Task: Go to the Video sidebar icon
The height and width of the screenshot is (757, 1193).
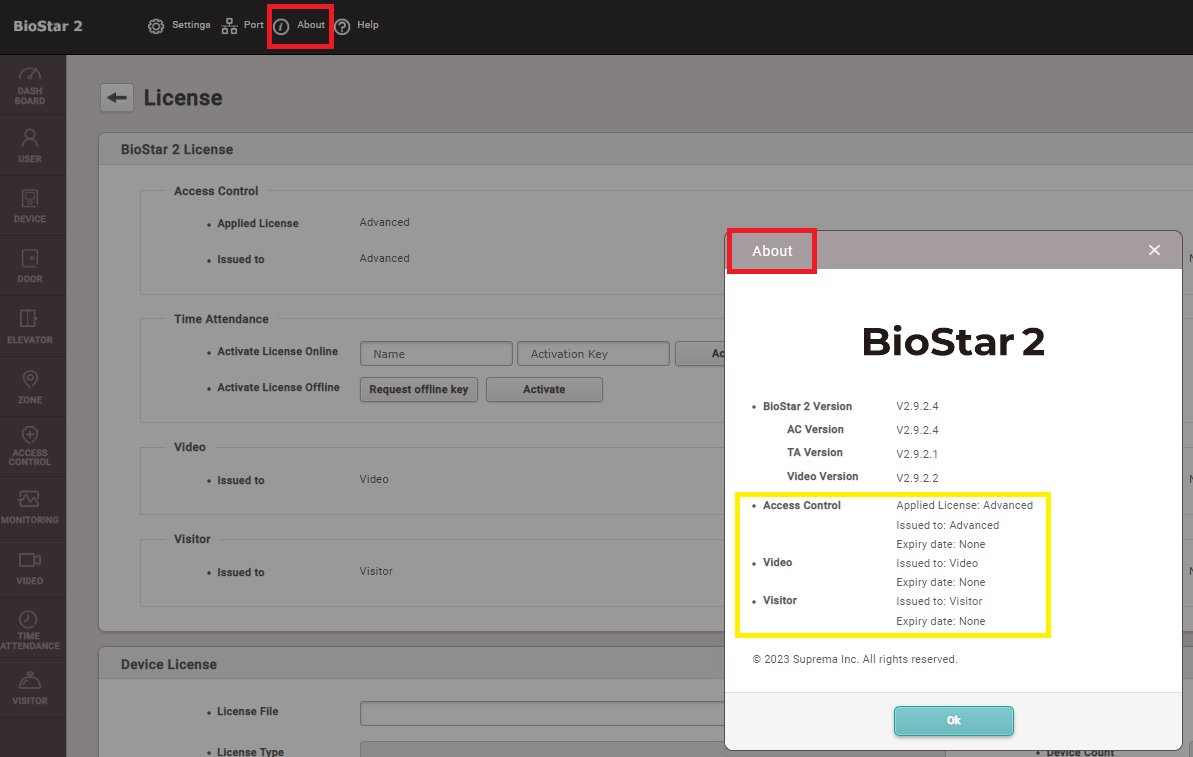Action: 30,567
